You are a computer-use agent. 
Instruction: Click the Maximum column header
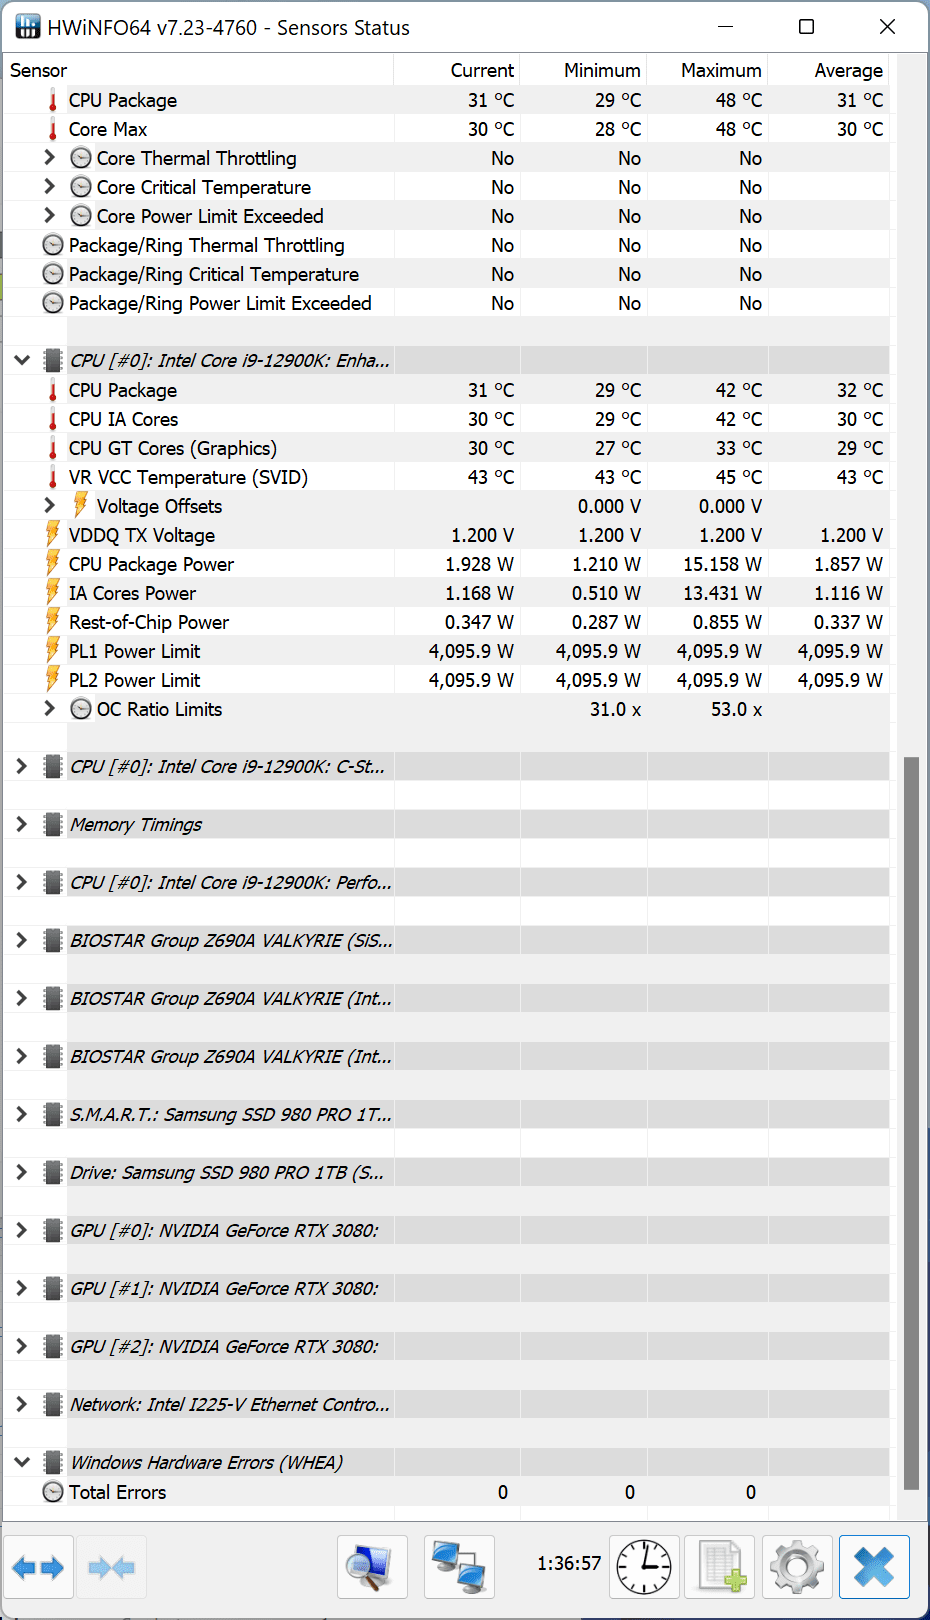pos(720,71)
